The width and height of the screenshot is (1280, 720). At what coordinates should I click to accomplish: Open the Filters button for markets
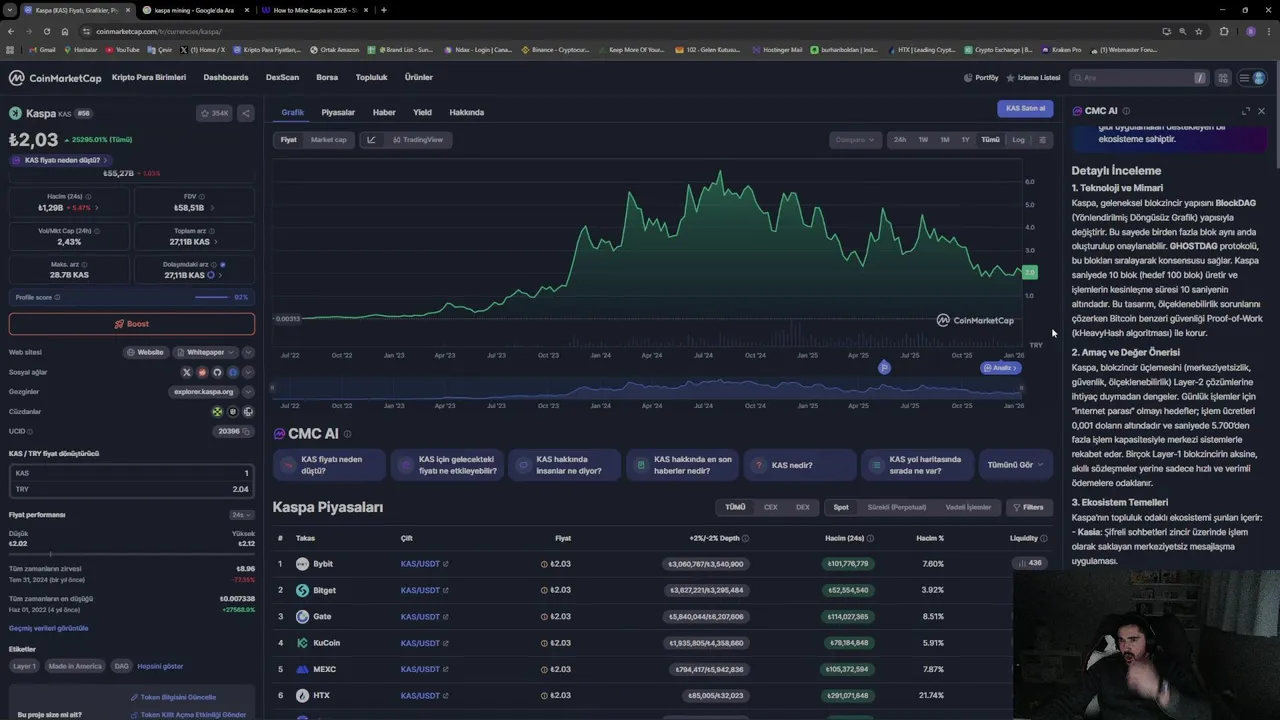pyautogui.click(x=1029, y=507)
